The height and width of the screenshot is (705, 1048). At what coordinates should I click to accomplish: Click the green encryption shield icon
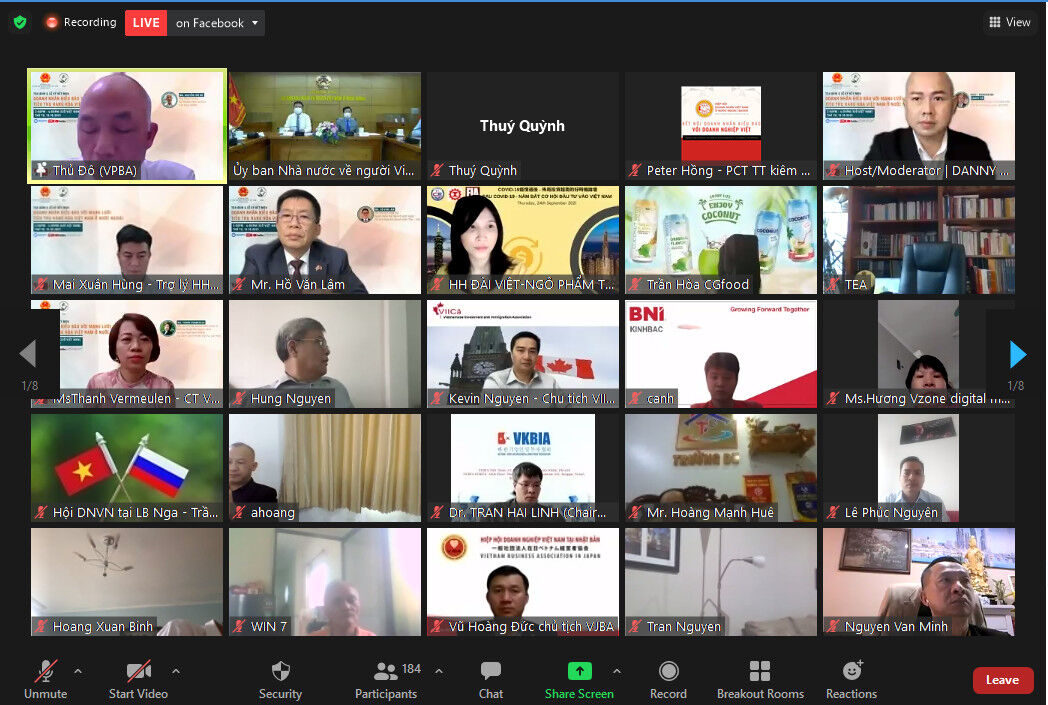[x=20, y=22]
